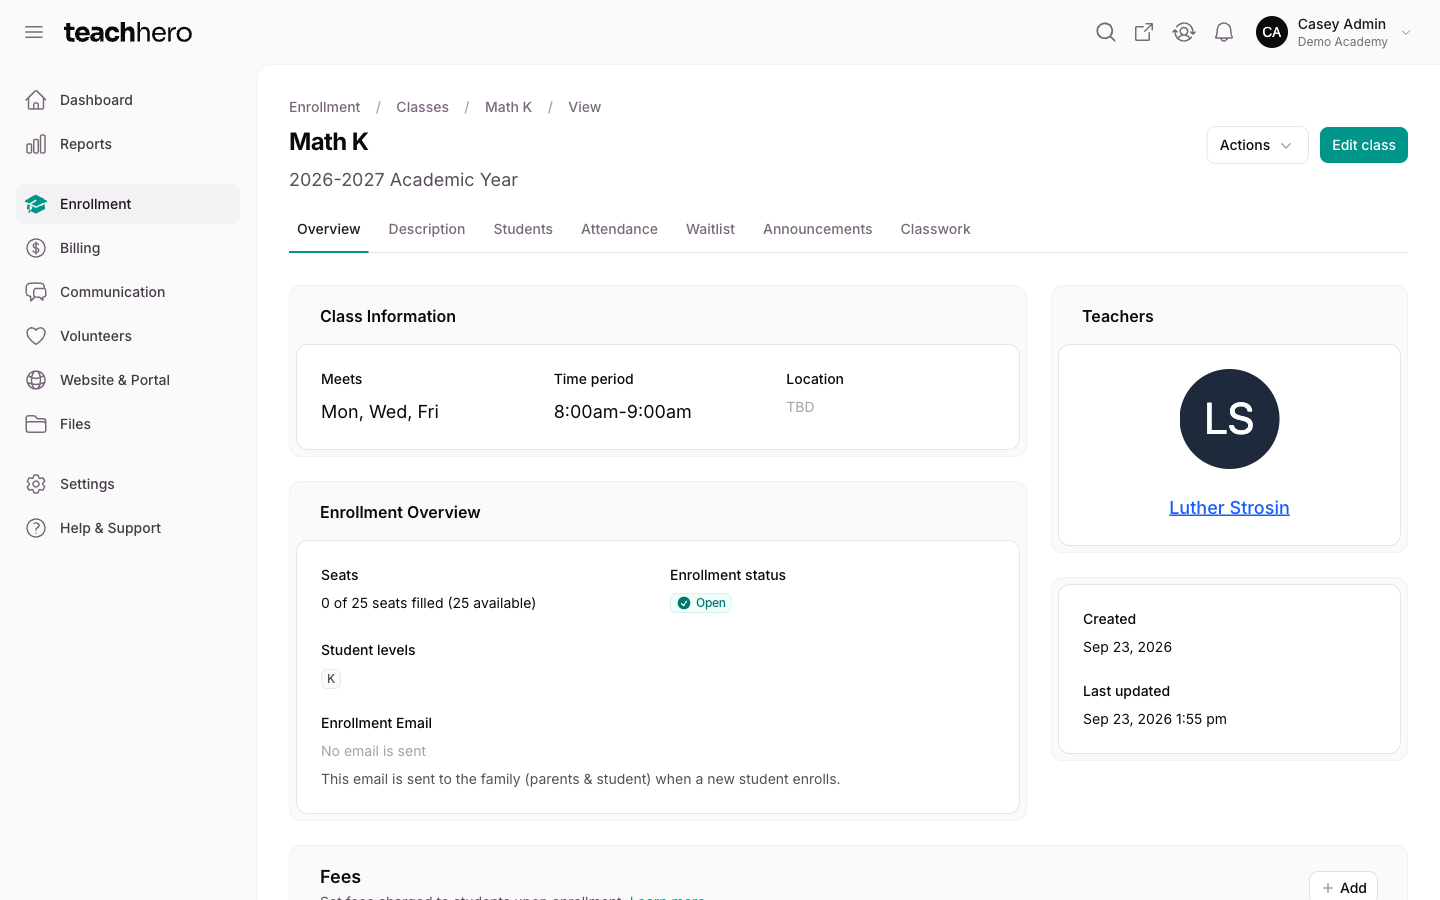Viewport: 1440px width, 900px height.
Task: Switch to the Waitlist tab
Action: pyautogui.click(x=710, y=229)
